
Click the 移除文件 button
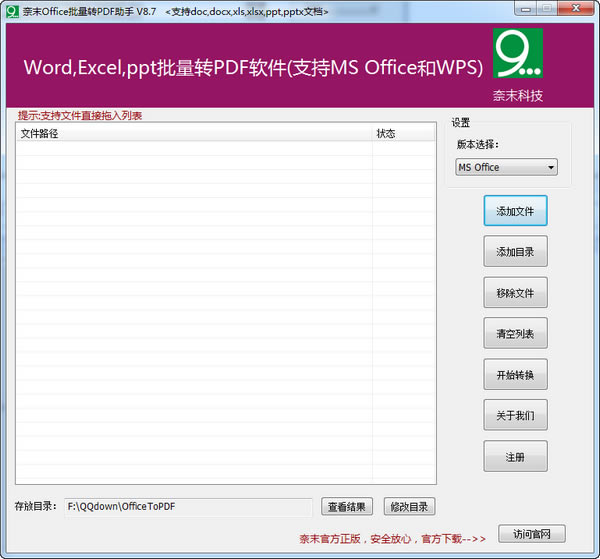click(x=515, y=293)
